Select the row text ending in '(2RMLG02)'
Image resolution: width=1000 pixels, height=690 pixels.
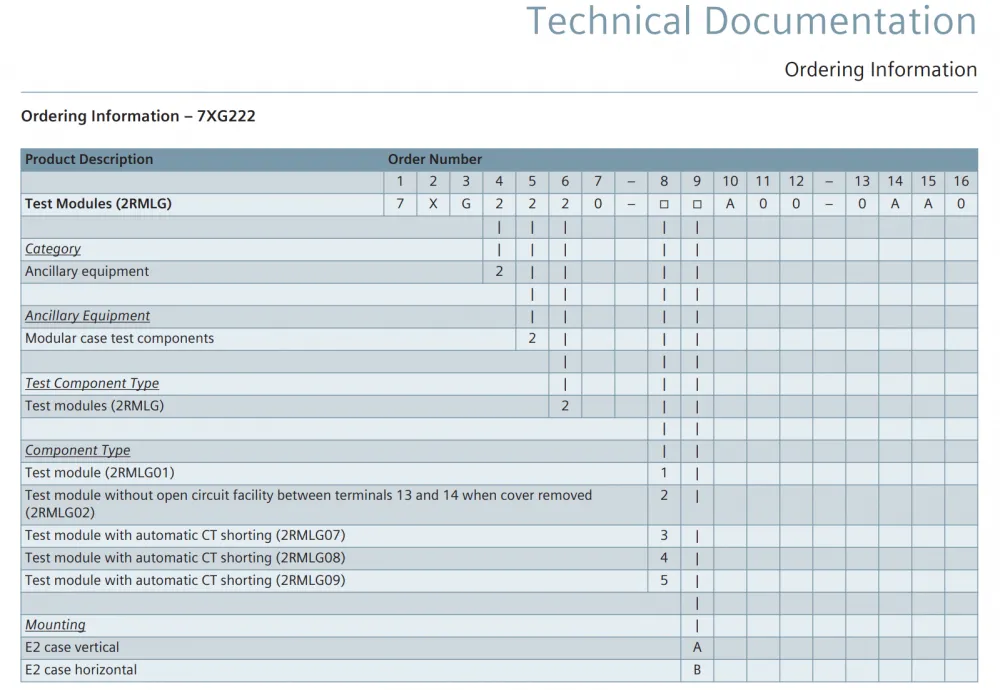pyautogui.click(x=309, y=504)
